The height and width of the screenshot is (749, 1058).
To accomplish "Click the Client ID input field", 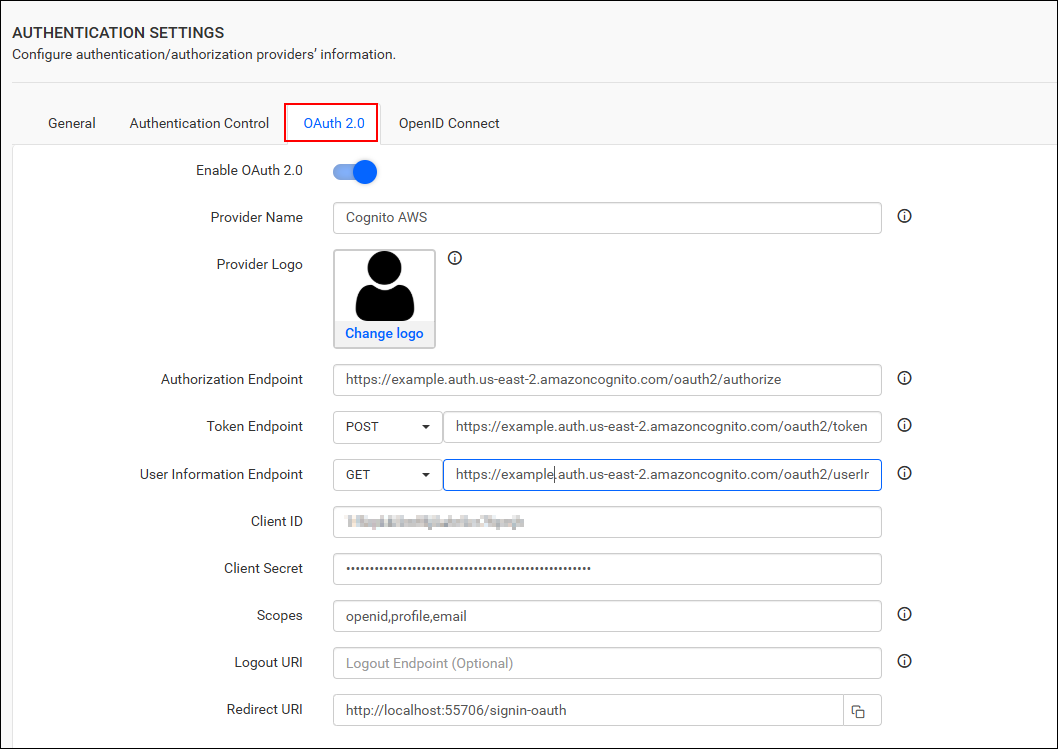I will coord(607,522).
